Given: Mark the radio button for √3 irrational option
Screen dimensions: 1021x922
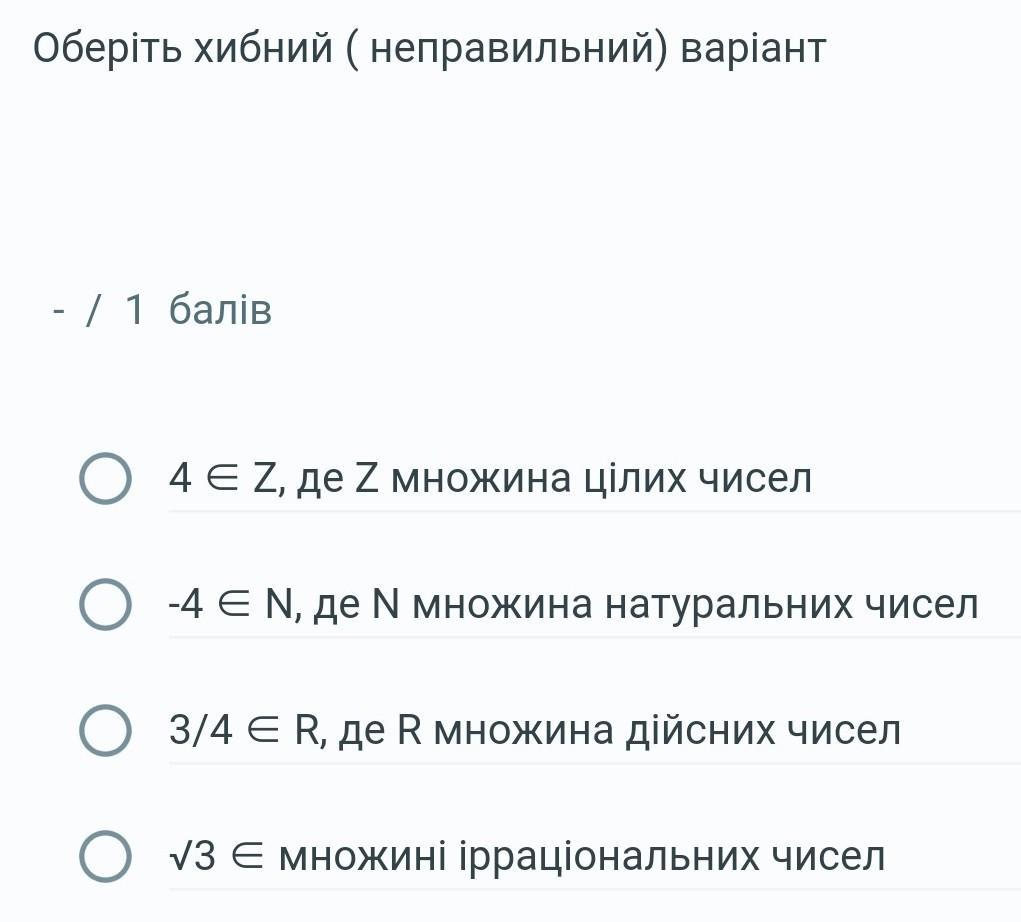Looking at the screenshot, I should (x=105, y=857).
